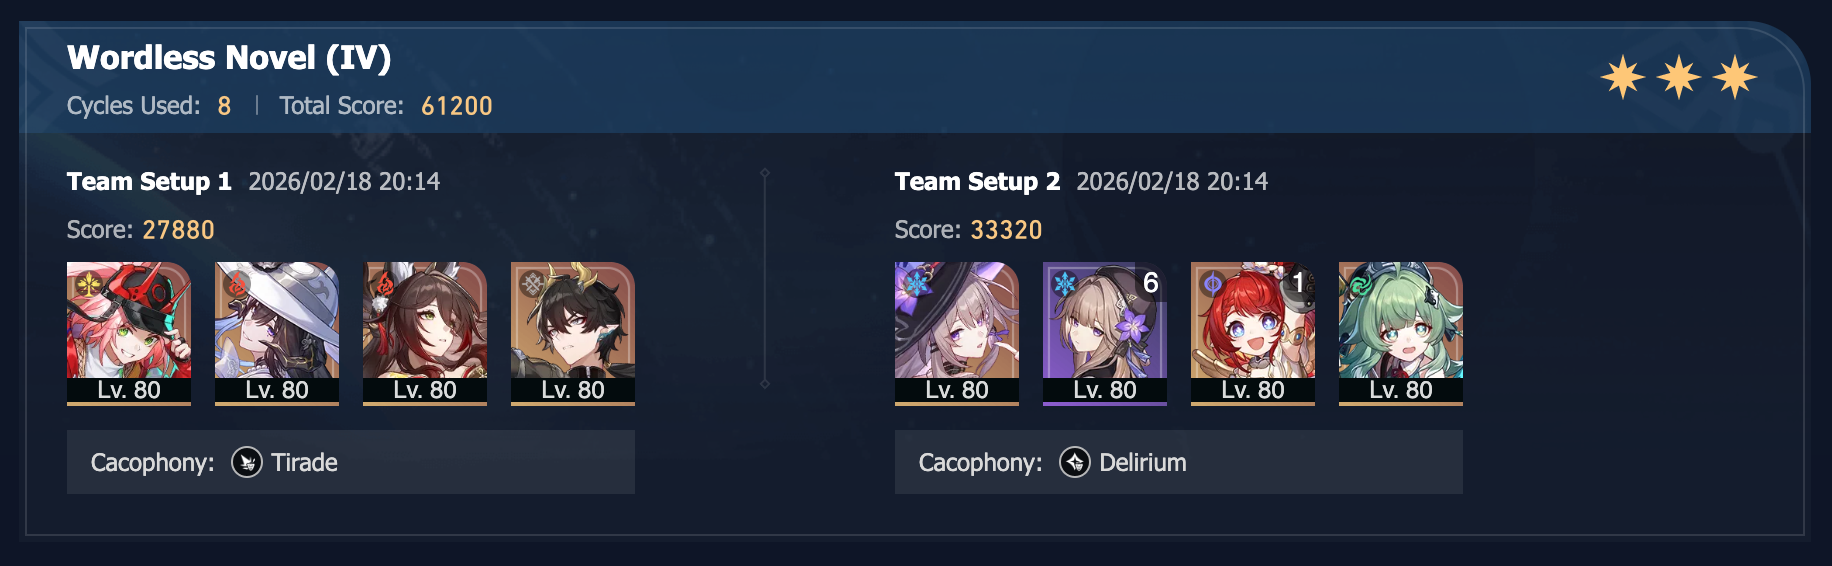Select the black-haired horned character portrait
Screen dimensions: 1832x566
click(x=573, y=333)
